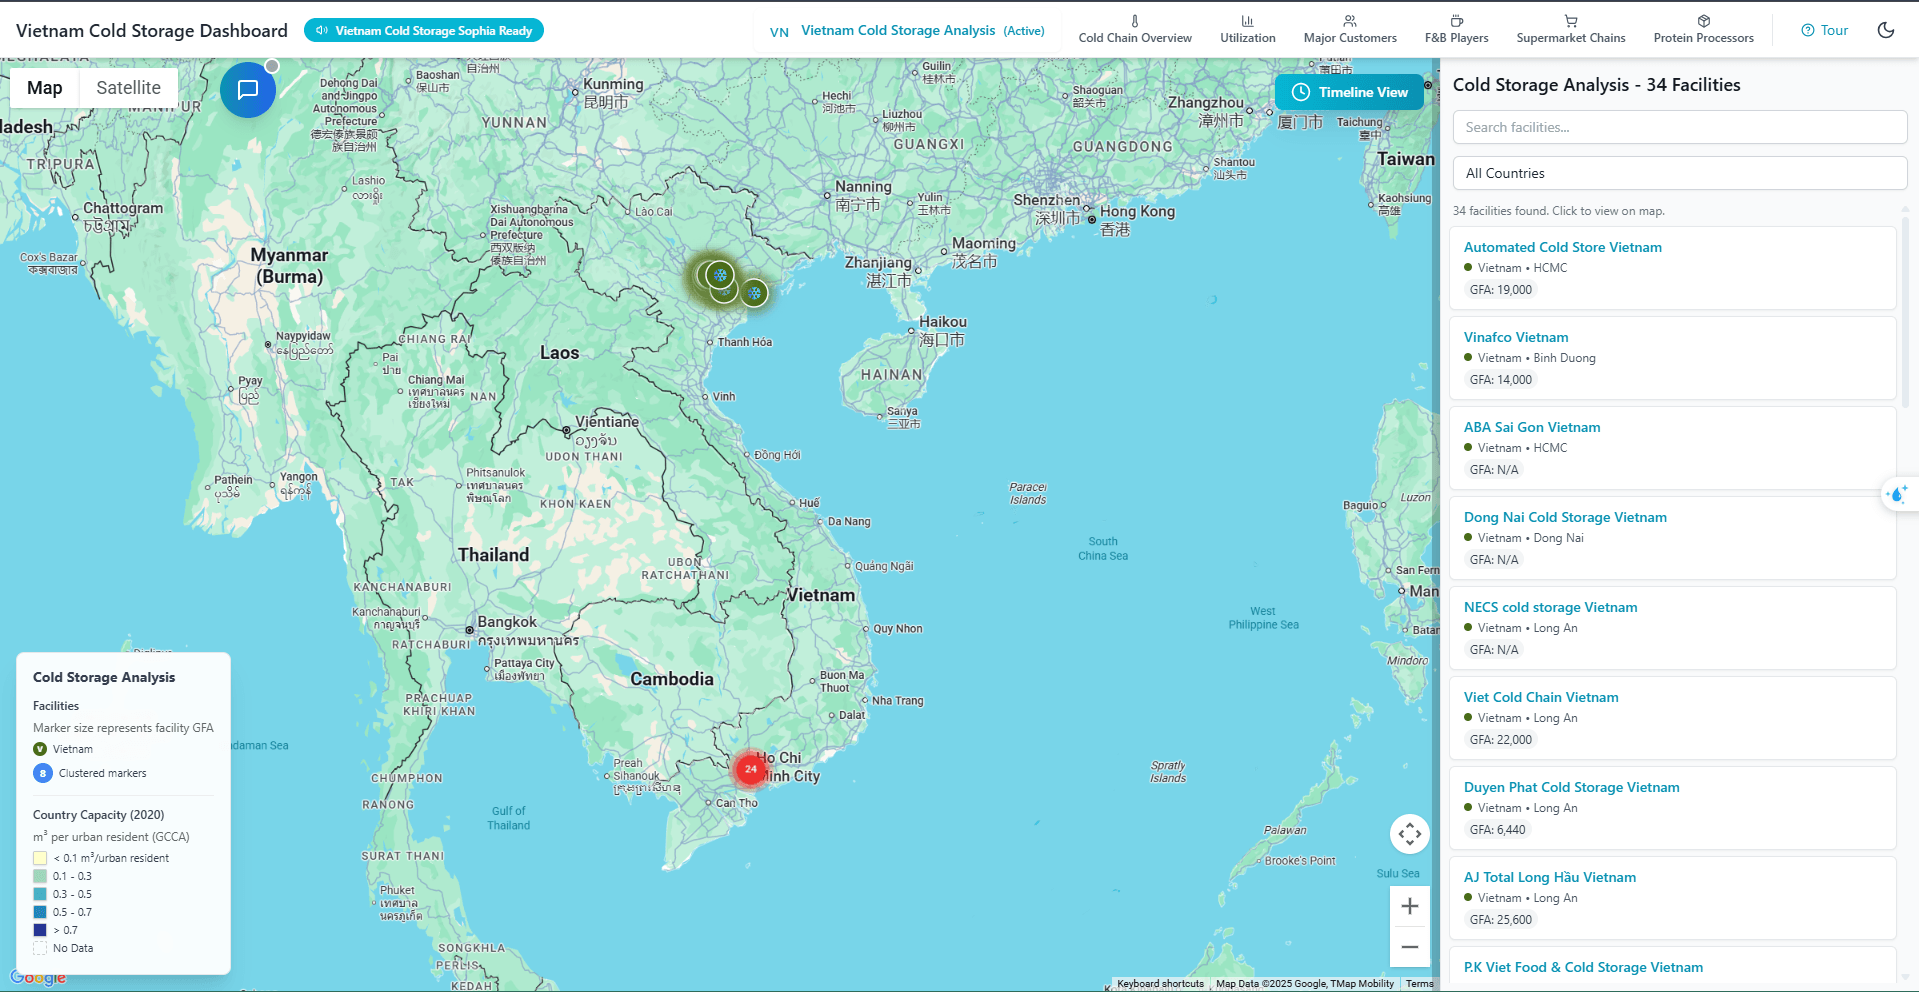The image size is (1919, 992).
Task: Start the Tour
Action: click(1824, 30)
